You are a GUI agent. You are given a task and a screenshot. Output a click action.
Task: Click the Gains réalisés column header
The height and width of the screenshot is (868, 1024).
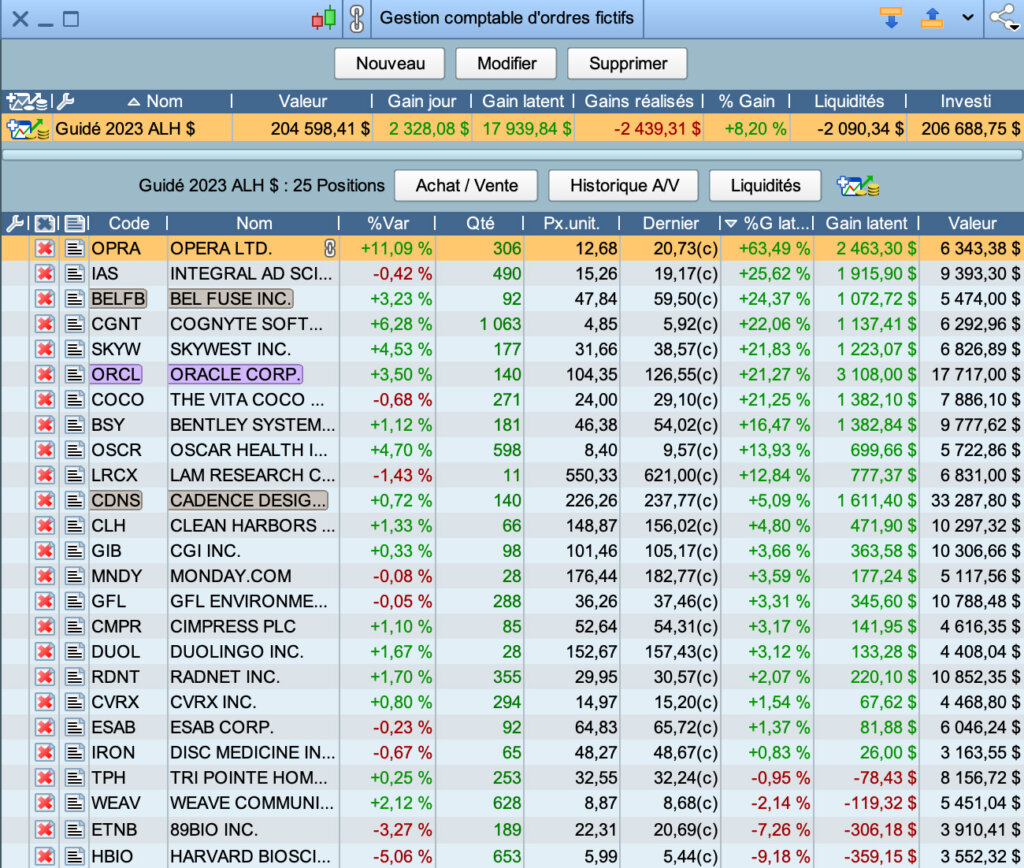tap(639, 101)
